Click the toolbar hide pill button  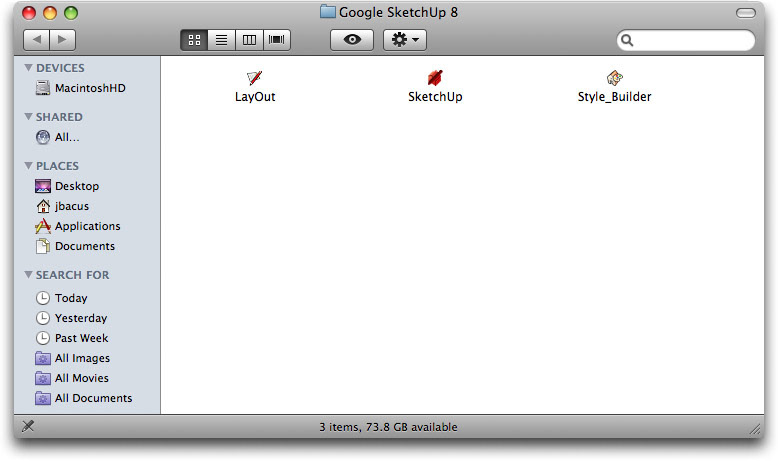(x=745, y=13)
